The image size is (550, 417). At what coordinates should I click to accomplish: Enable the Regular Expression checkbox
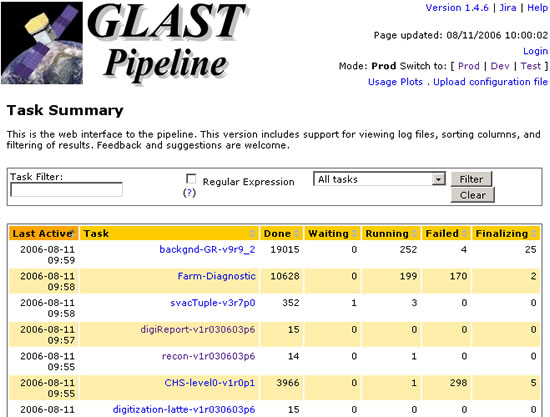191,179
